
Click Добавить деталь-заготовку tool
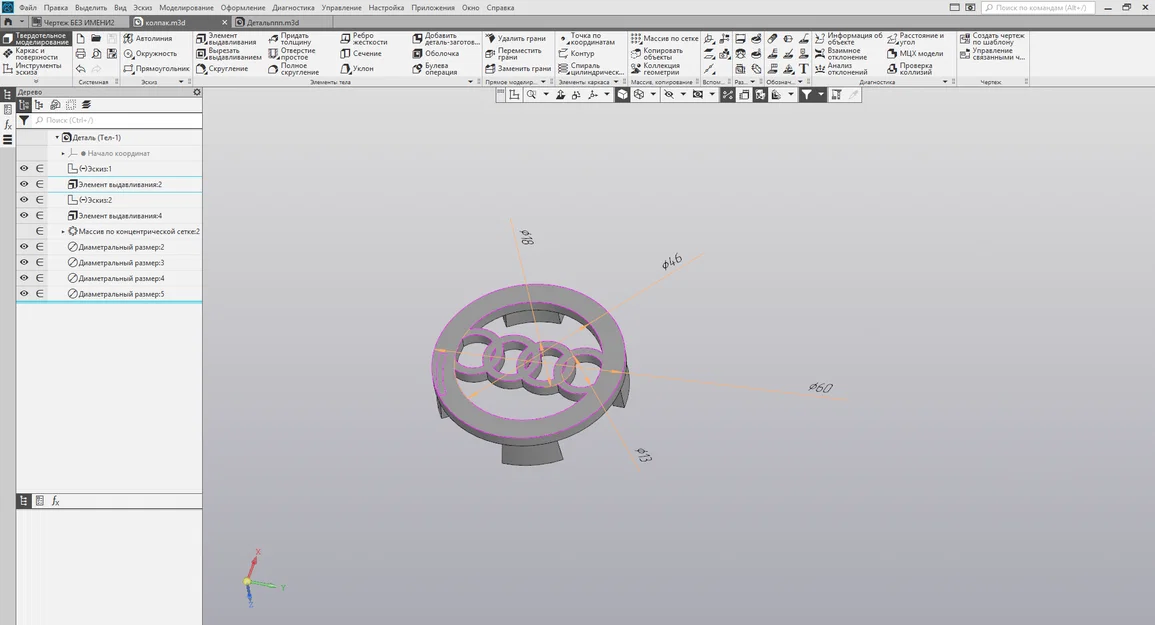pyautogui.click(x=446, y=38)
